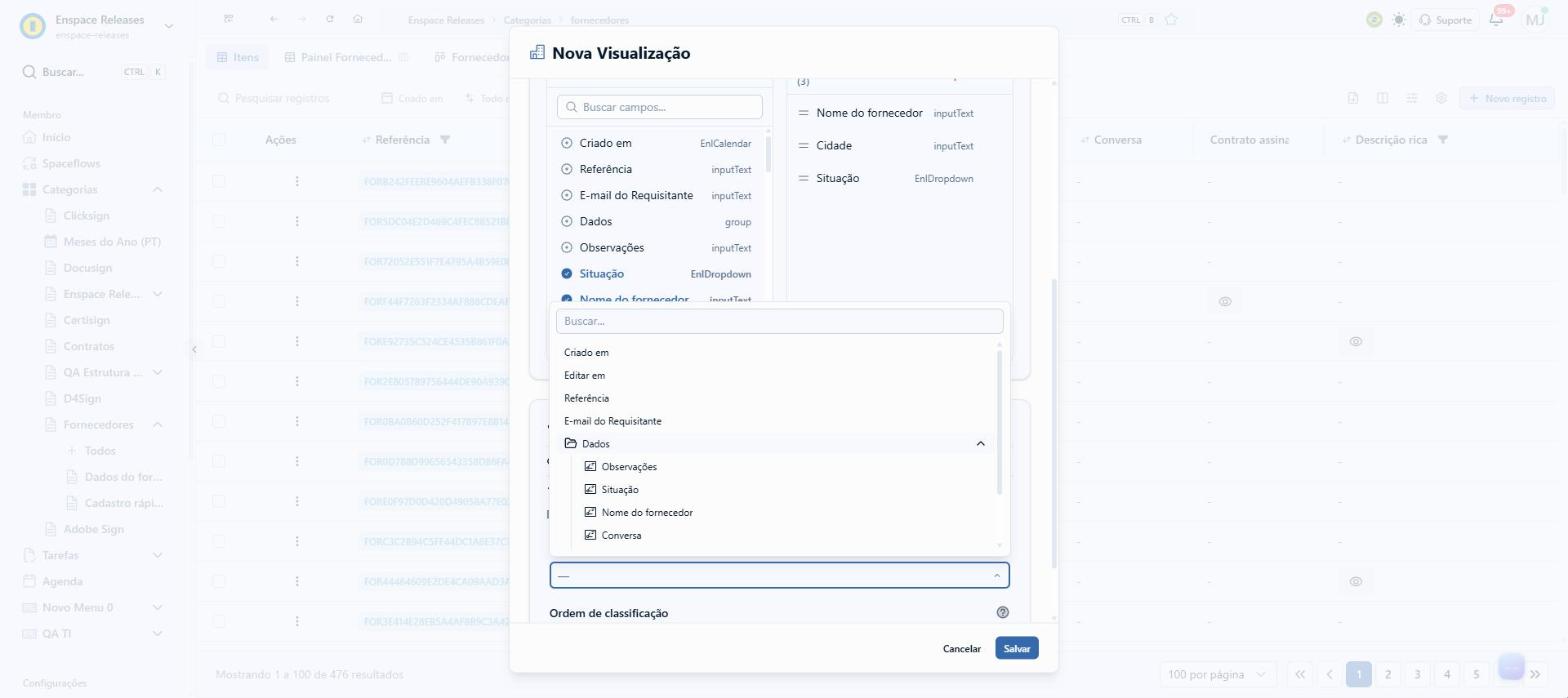The width and height of the screenshot is (1568, 698).
Task: Click the available fields list scrollbar
Action: [768, 154]
